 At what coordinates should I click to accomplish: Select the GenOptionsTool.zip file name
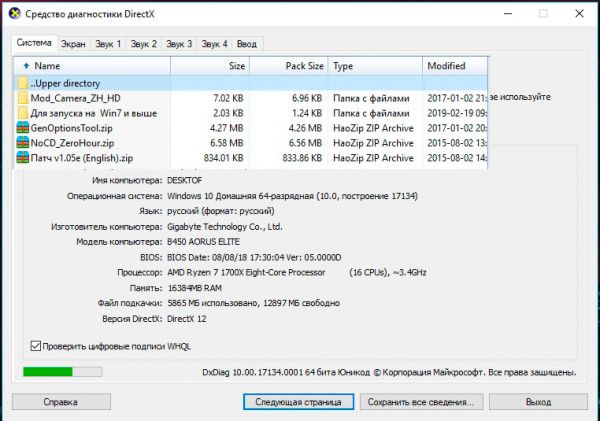[x=72, y=128]
